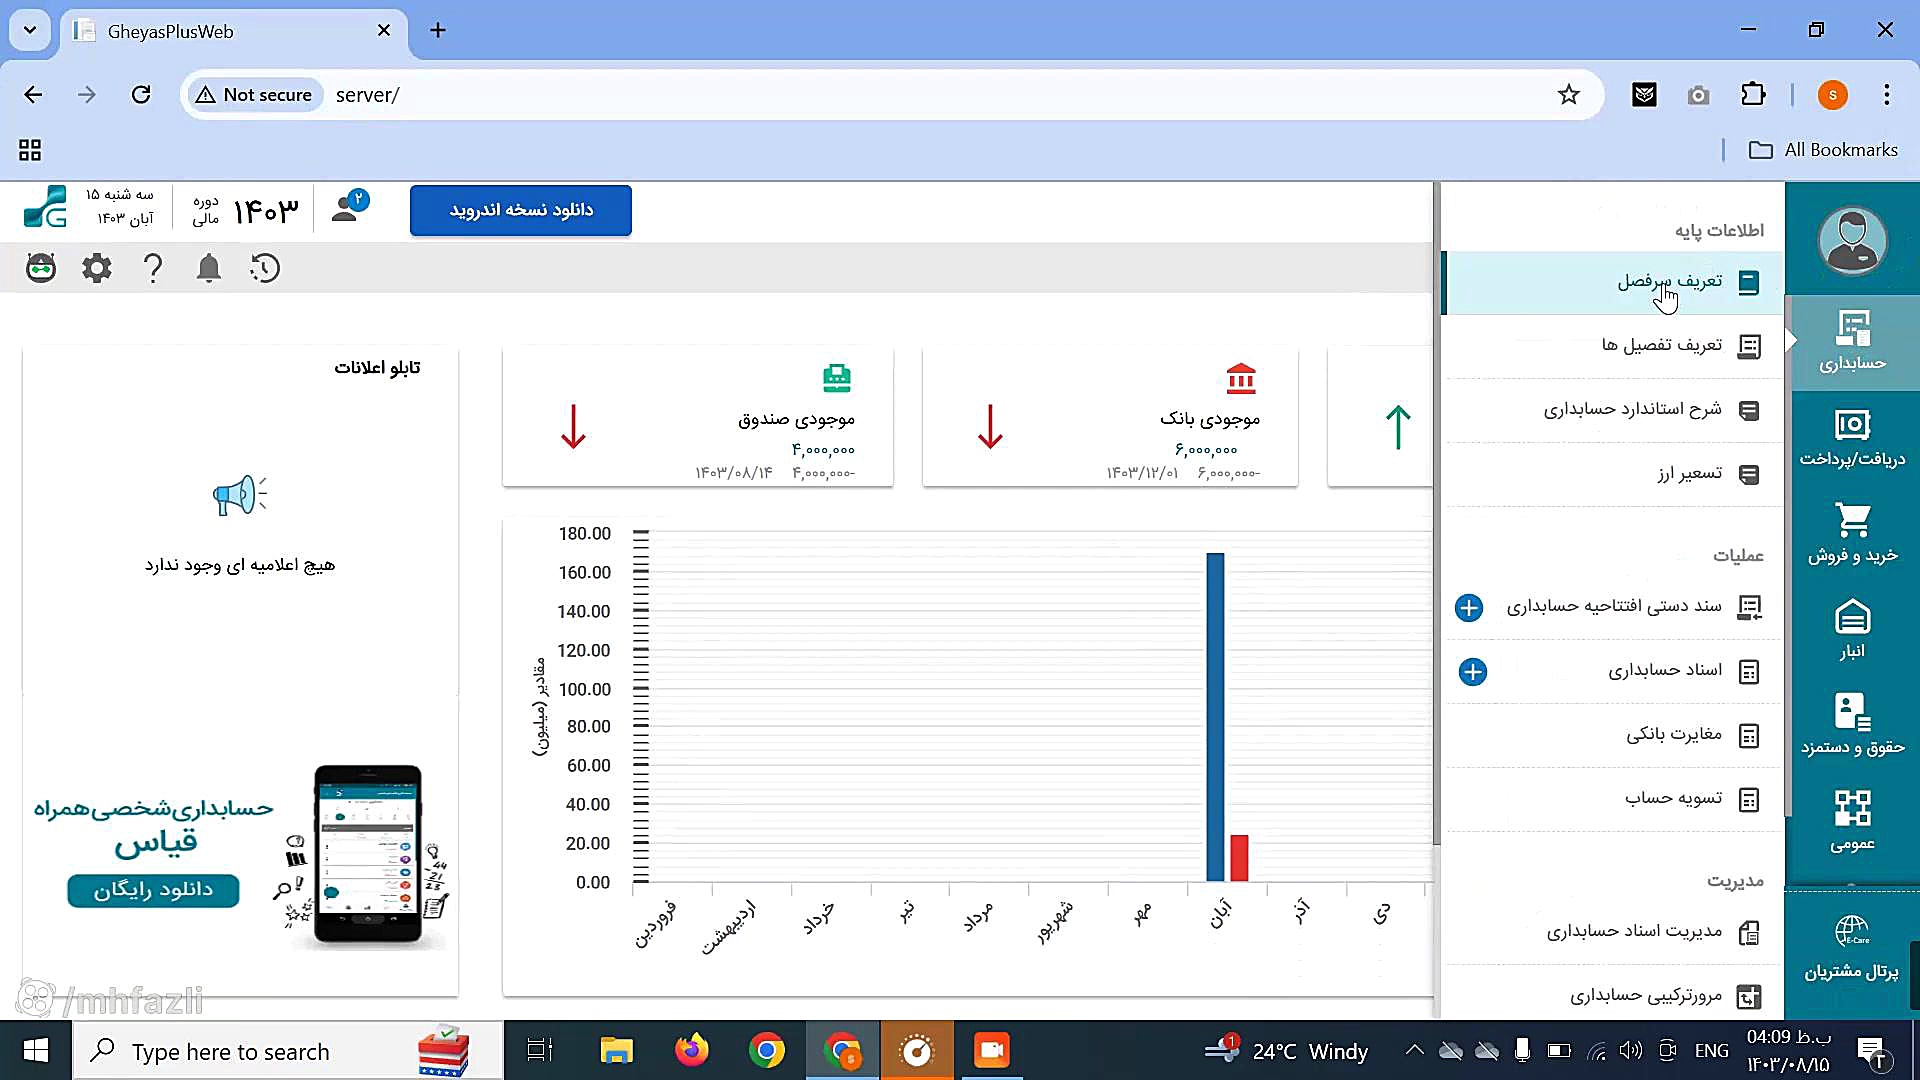The image size is (1920, 1080).
Task: Click the تعریف سرفصل book icon
Action: pos(1748,282)
